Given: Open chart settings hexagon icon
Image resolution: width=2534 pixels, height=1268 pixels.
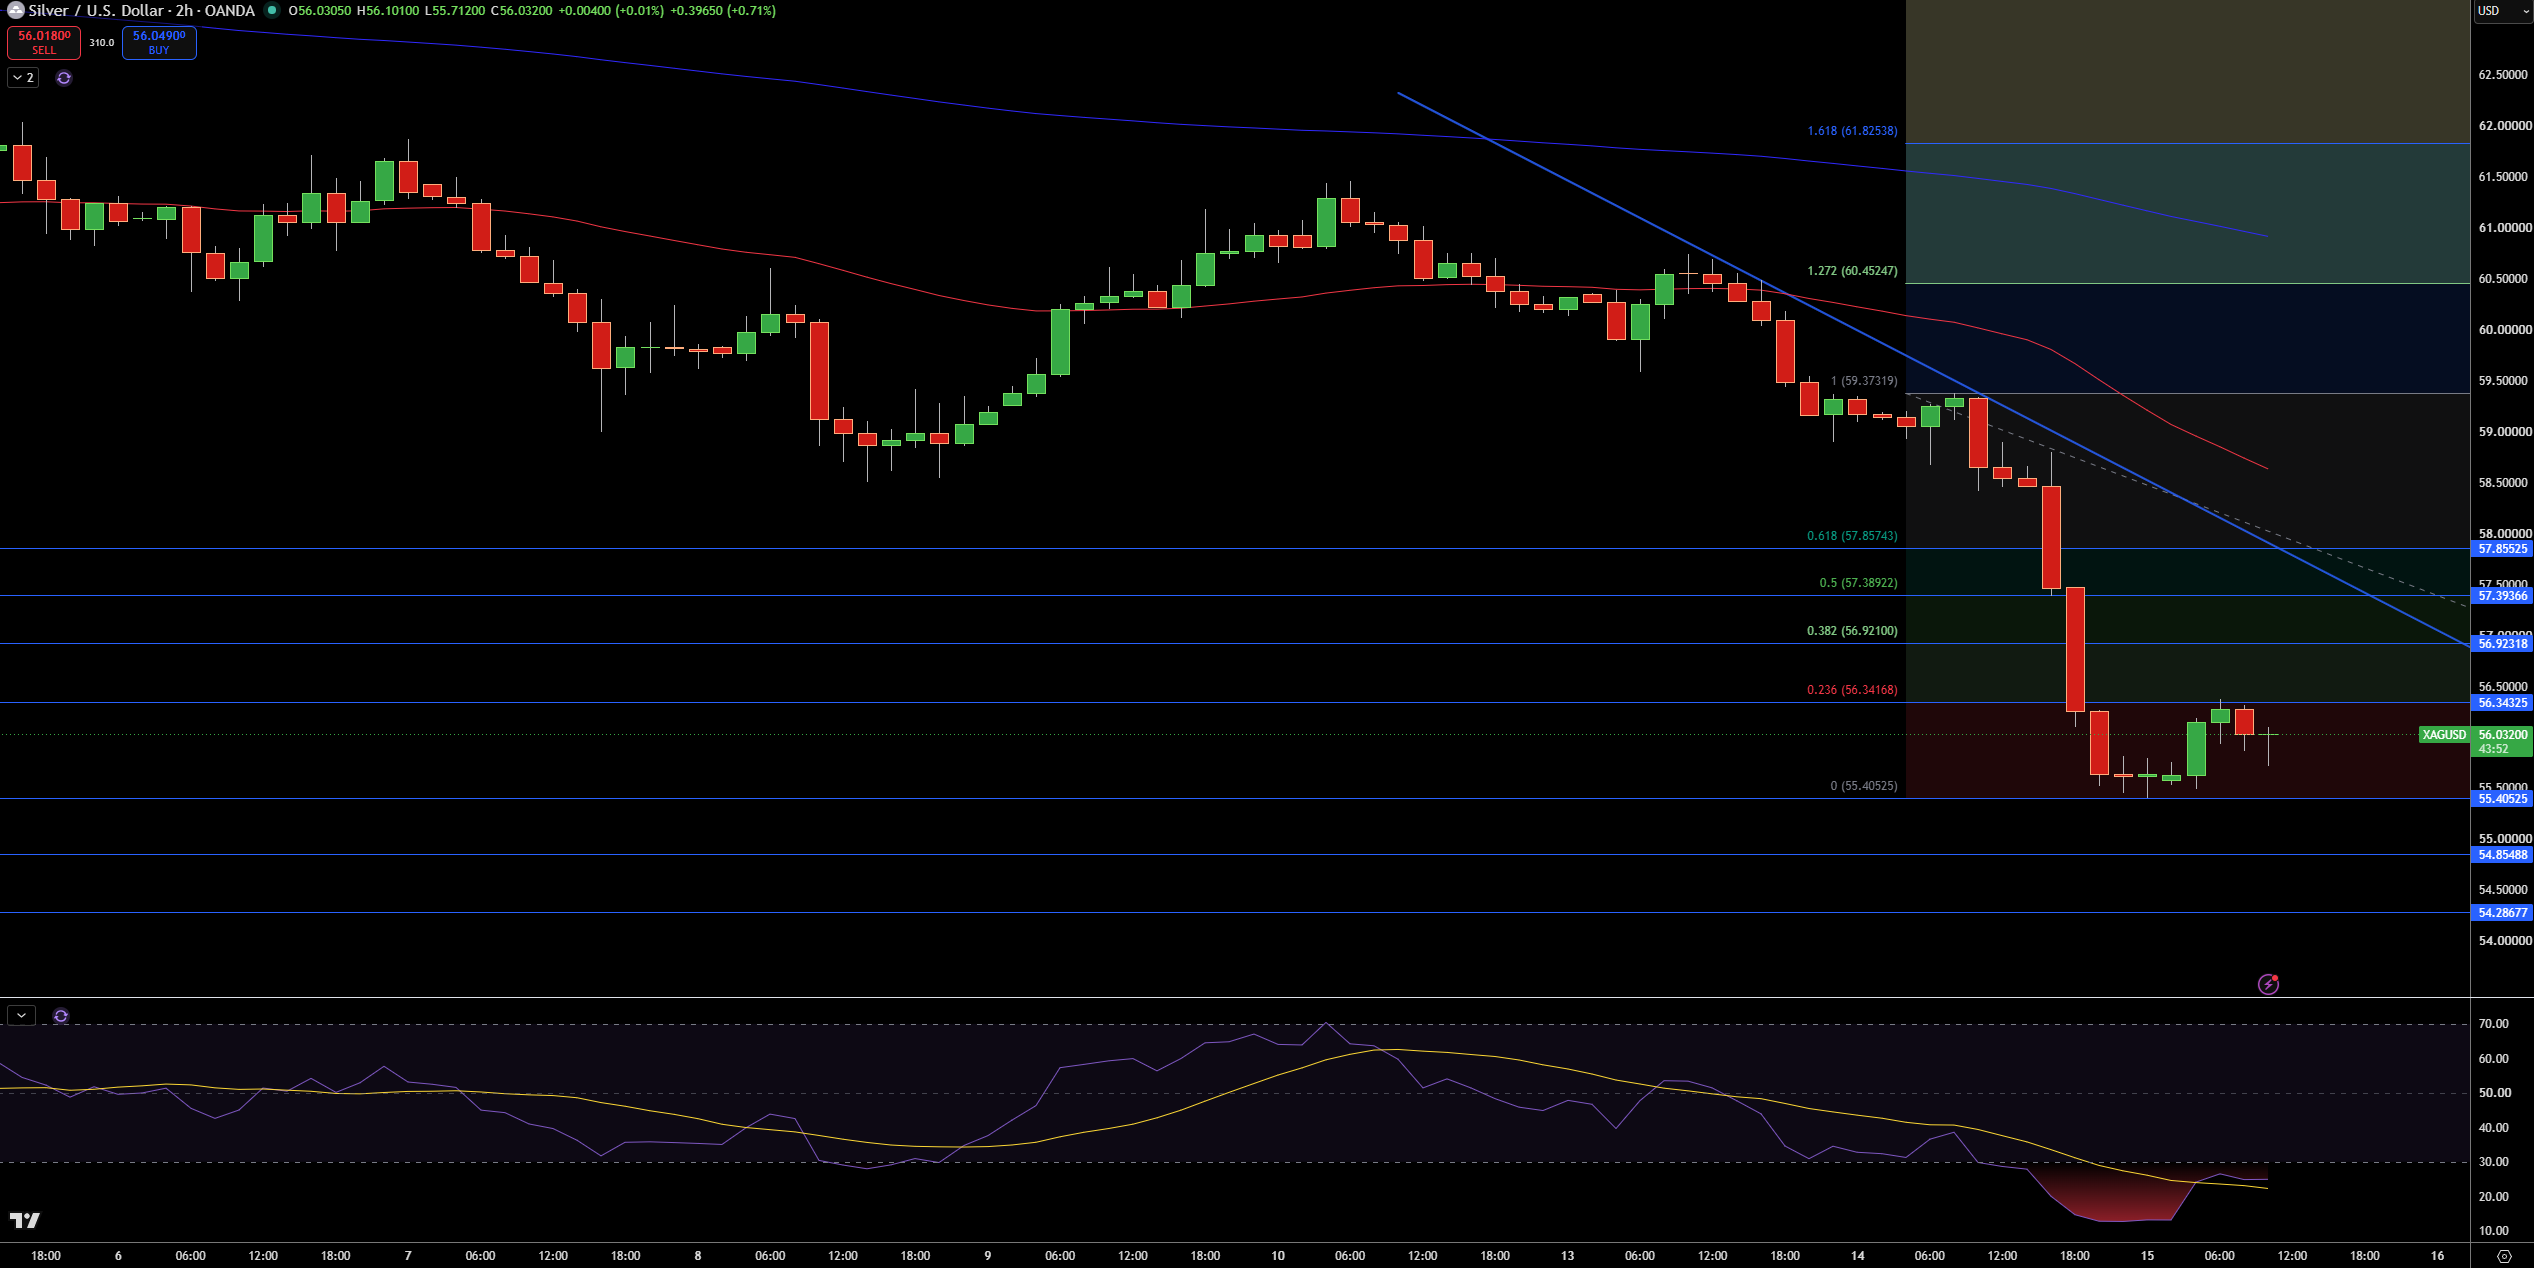Looking at the screenshot, I should pyautogui.click(x=2504, y=1256).
